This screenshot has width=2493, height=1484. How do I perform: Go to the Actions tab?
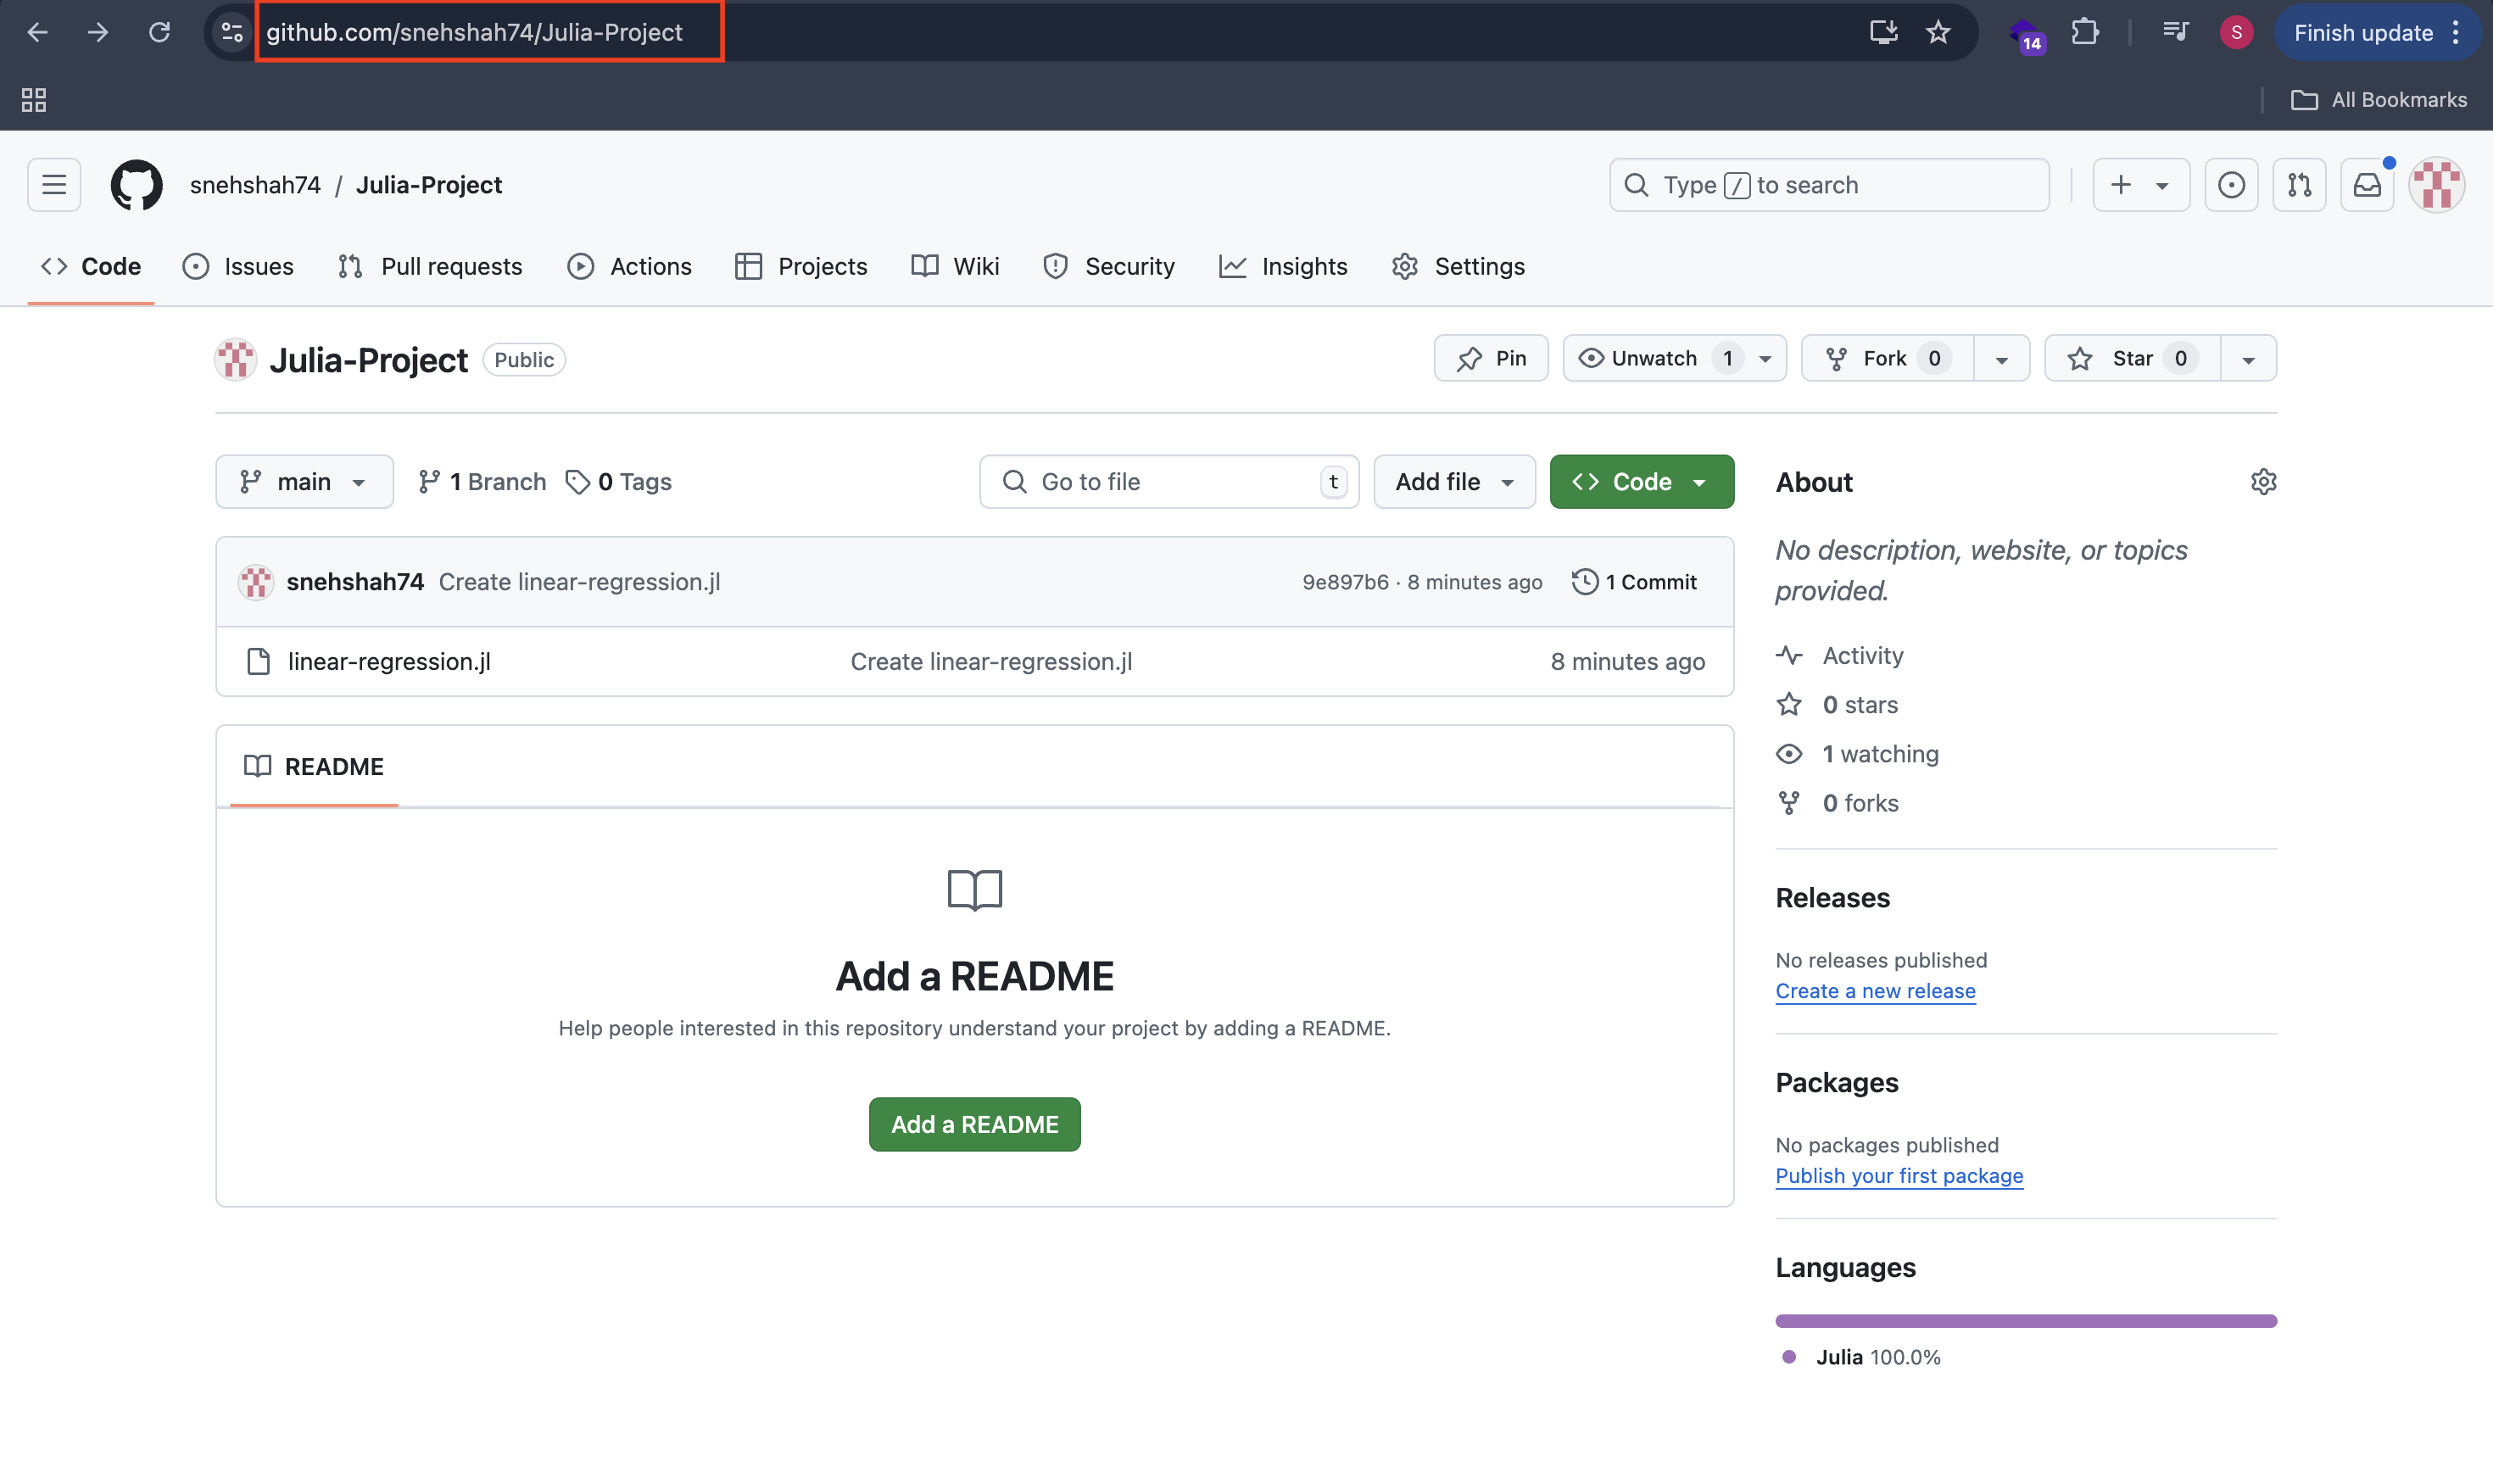[x=629, y=266]
